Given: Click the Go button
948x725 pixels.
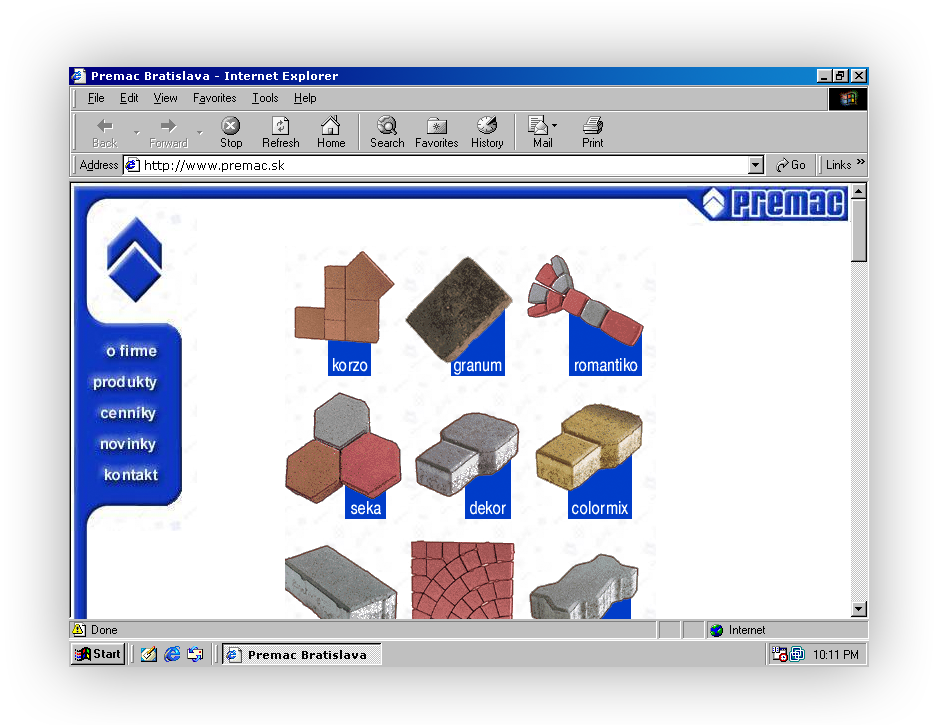Looking at the screenshot, I should [x=791, y=165].
